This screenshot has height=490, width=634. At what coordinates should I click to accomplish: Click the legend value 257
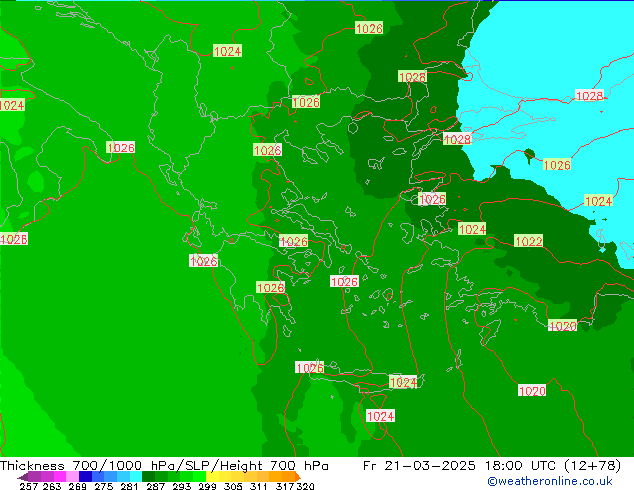point(29,486)
